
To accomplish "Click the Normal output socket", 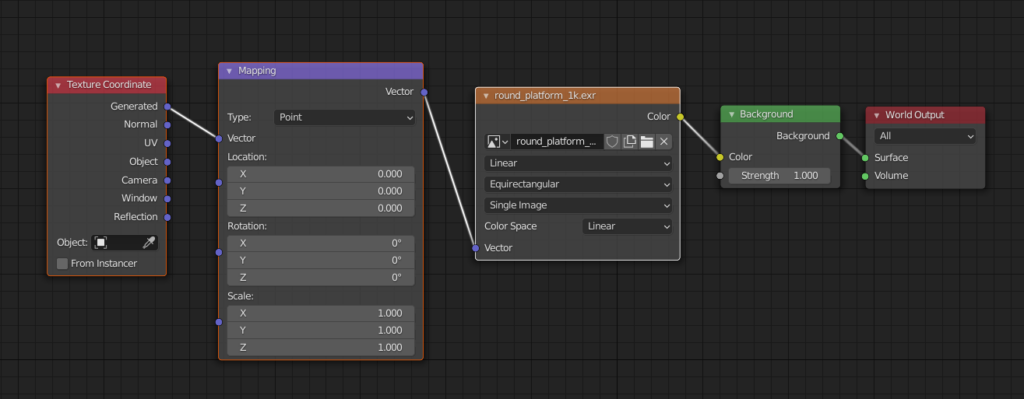I will click(x=167, y=124).
